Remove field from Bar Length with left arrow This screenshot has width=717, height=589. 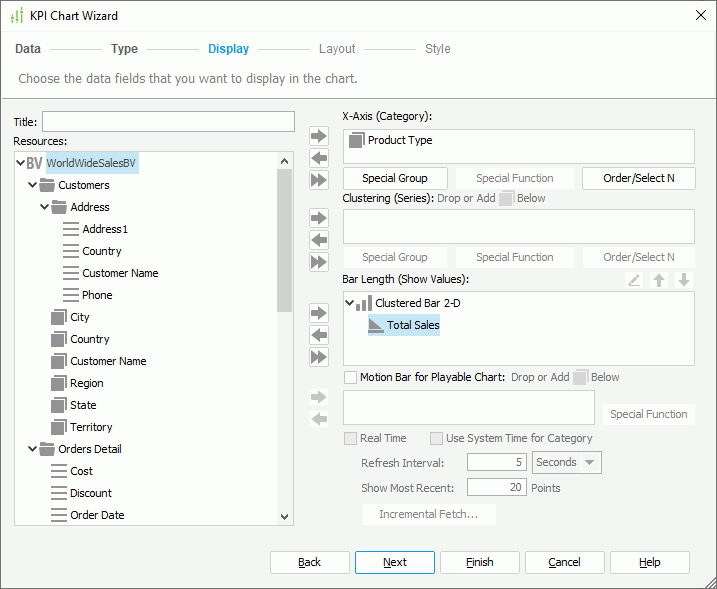tap(319, 335)
